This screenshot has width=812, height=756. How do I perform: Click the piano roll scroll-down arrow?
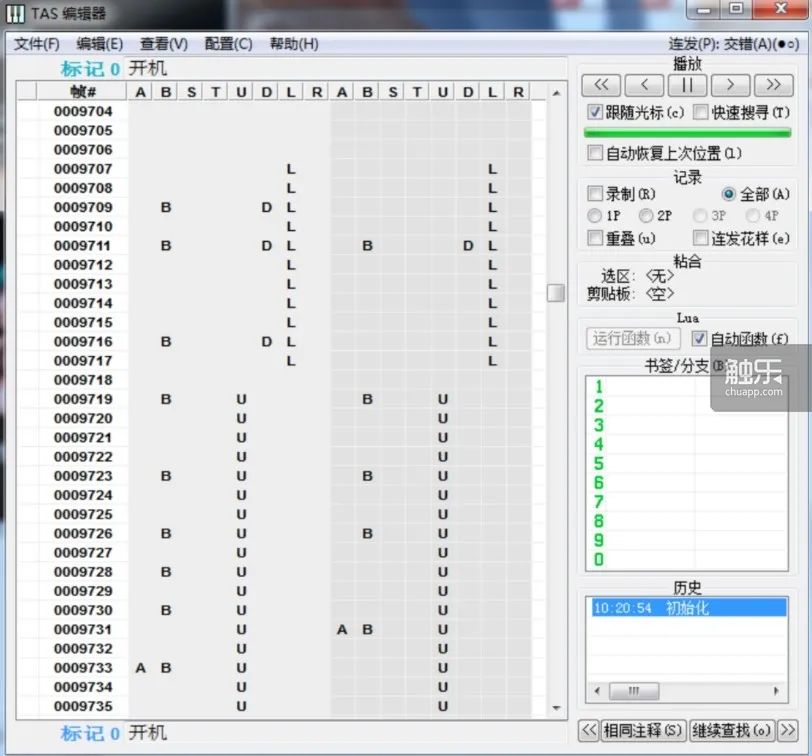(556, 708)
